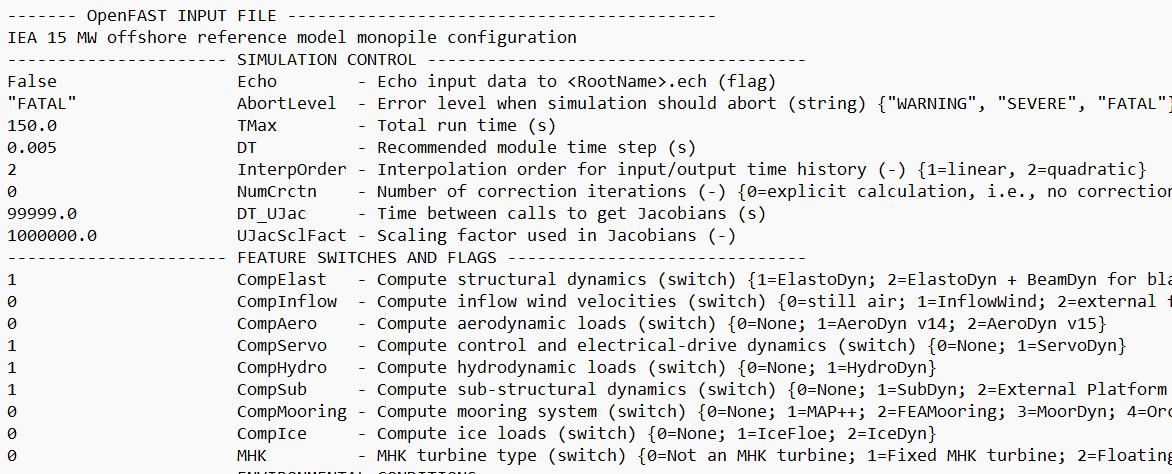Click the SIMULATION CONTROL section header
The width and height of the screenshot is (1172, 474).
point(327,60)
